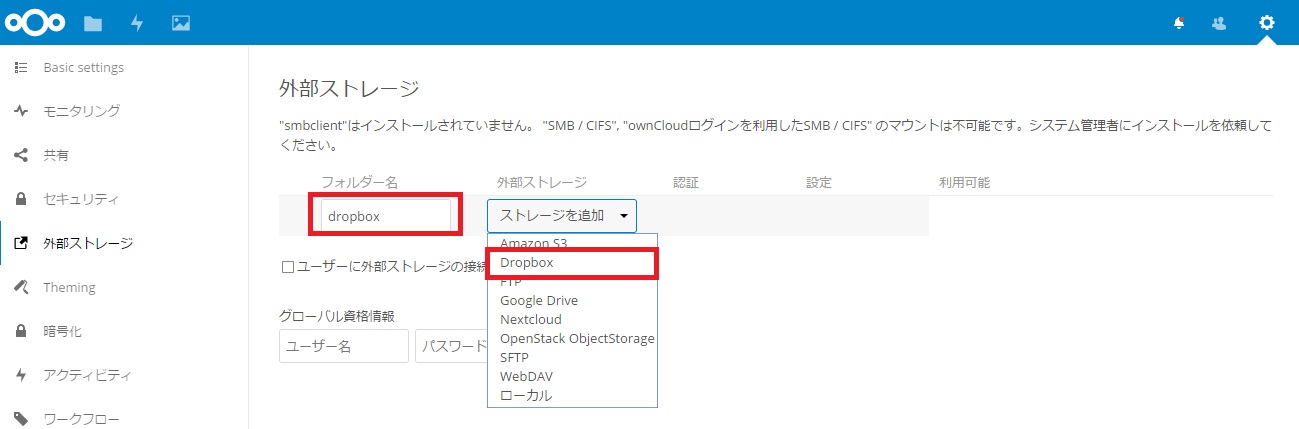Click the 外部ストレージ page heading
Screen dimensions: 1299x429
(348, 88)
